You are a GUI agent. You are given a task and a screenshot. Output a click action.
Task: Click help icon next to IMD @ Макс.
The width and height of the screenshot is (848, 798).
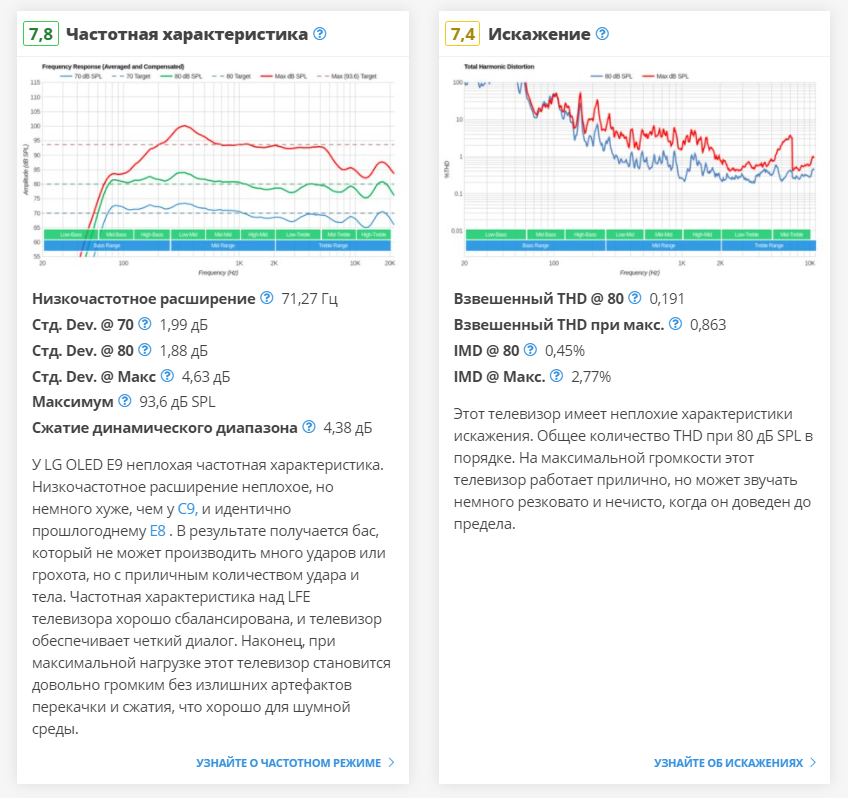tap(556, 376)
